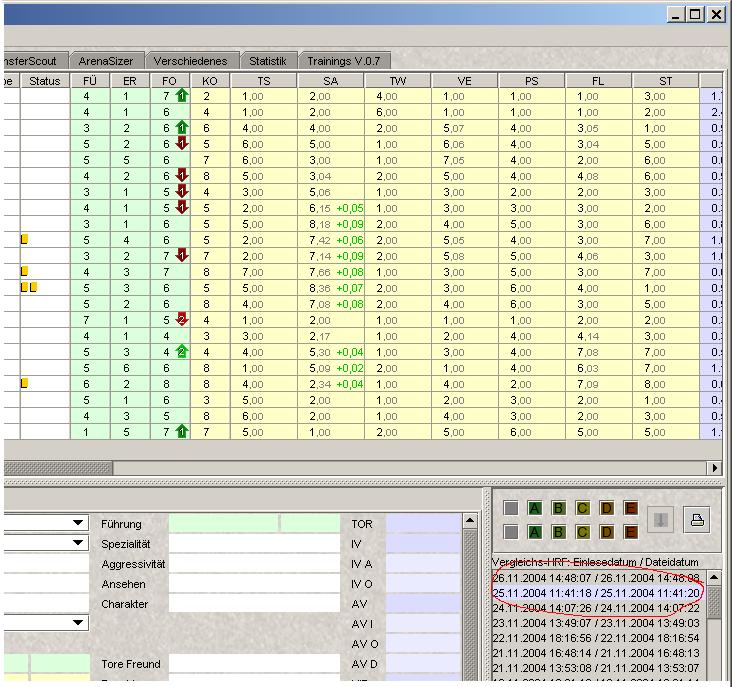The width and height of the screenshot is (732, 687).
Task: Click green double-up form arrow in SA 5,30 row
Action: coord(182,352)
